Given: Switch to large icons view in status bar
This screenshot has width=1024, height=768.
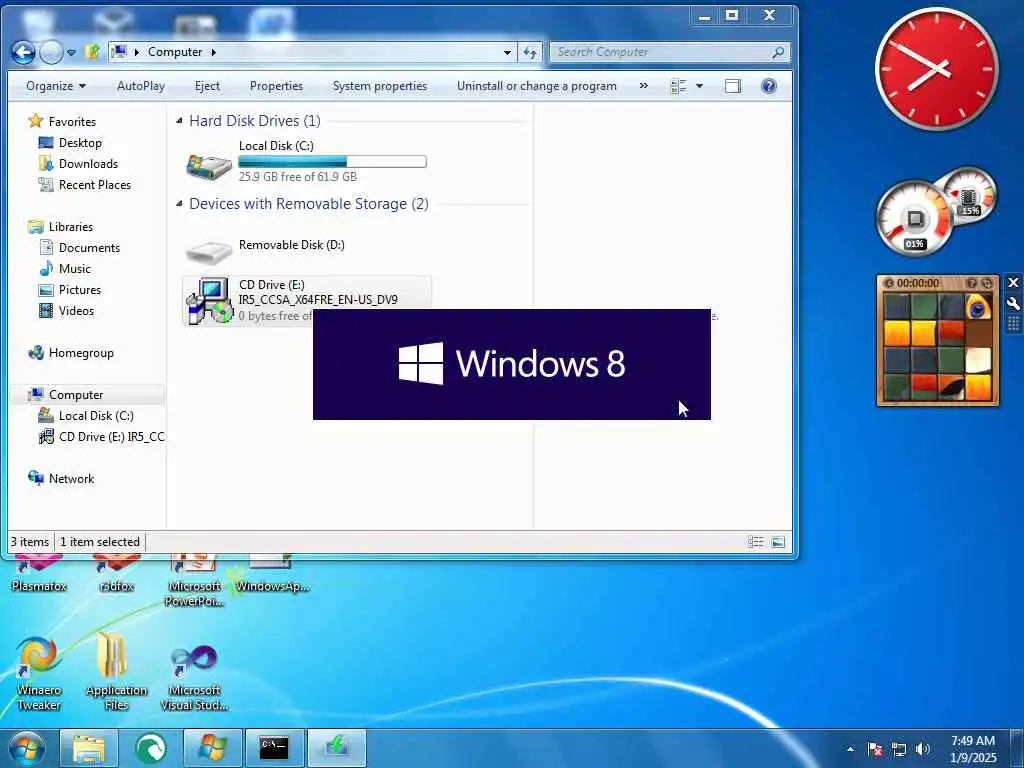Looking at the screenshot, I should [778, 542].
